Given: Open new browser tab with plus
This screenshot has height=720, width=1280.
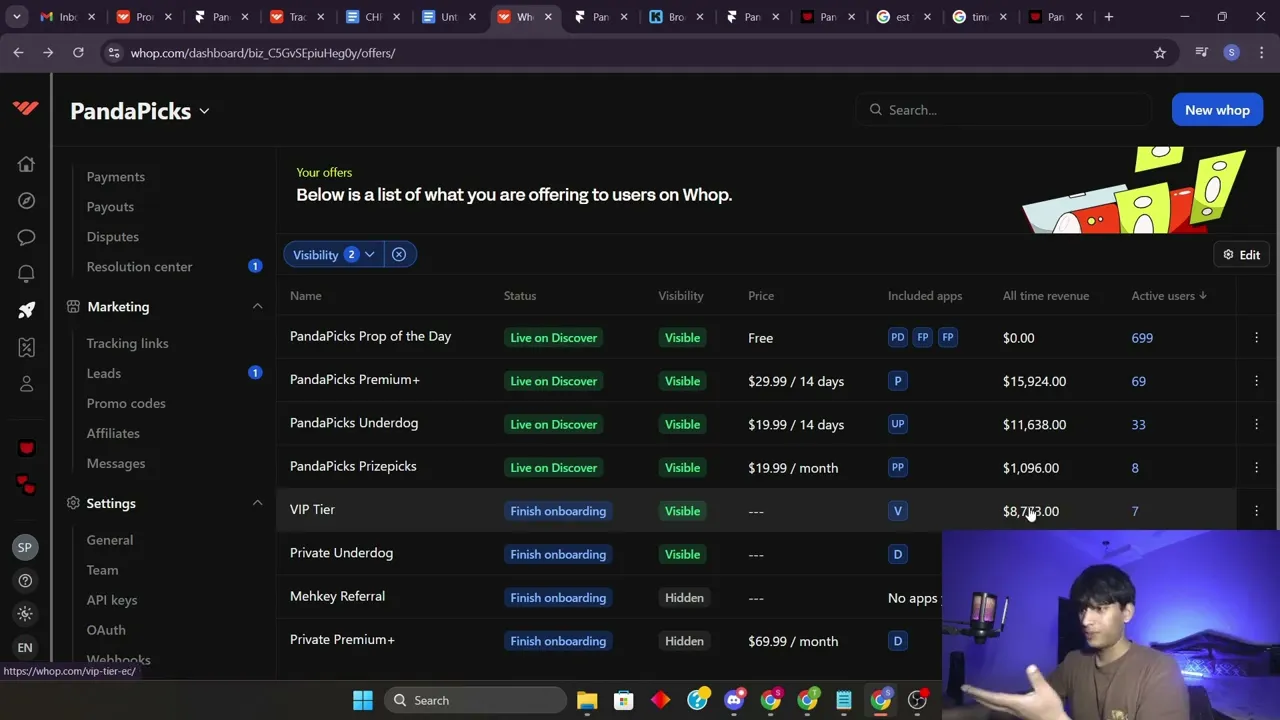Looking at the screenshot, I should click(1108, 17).
